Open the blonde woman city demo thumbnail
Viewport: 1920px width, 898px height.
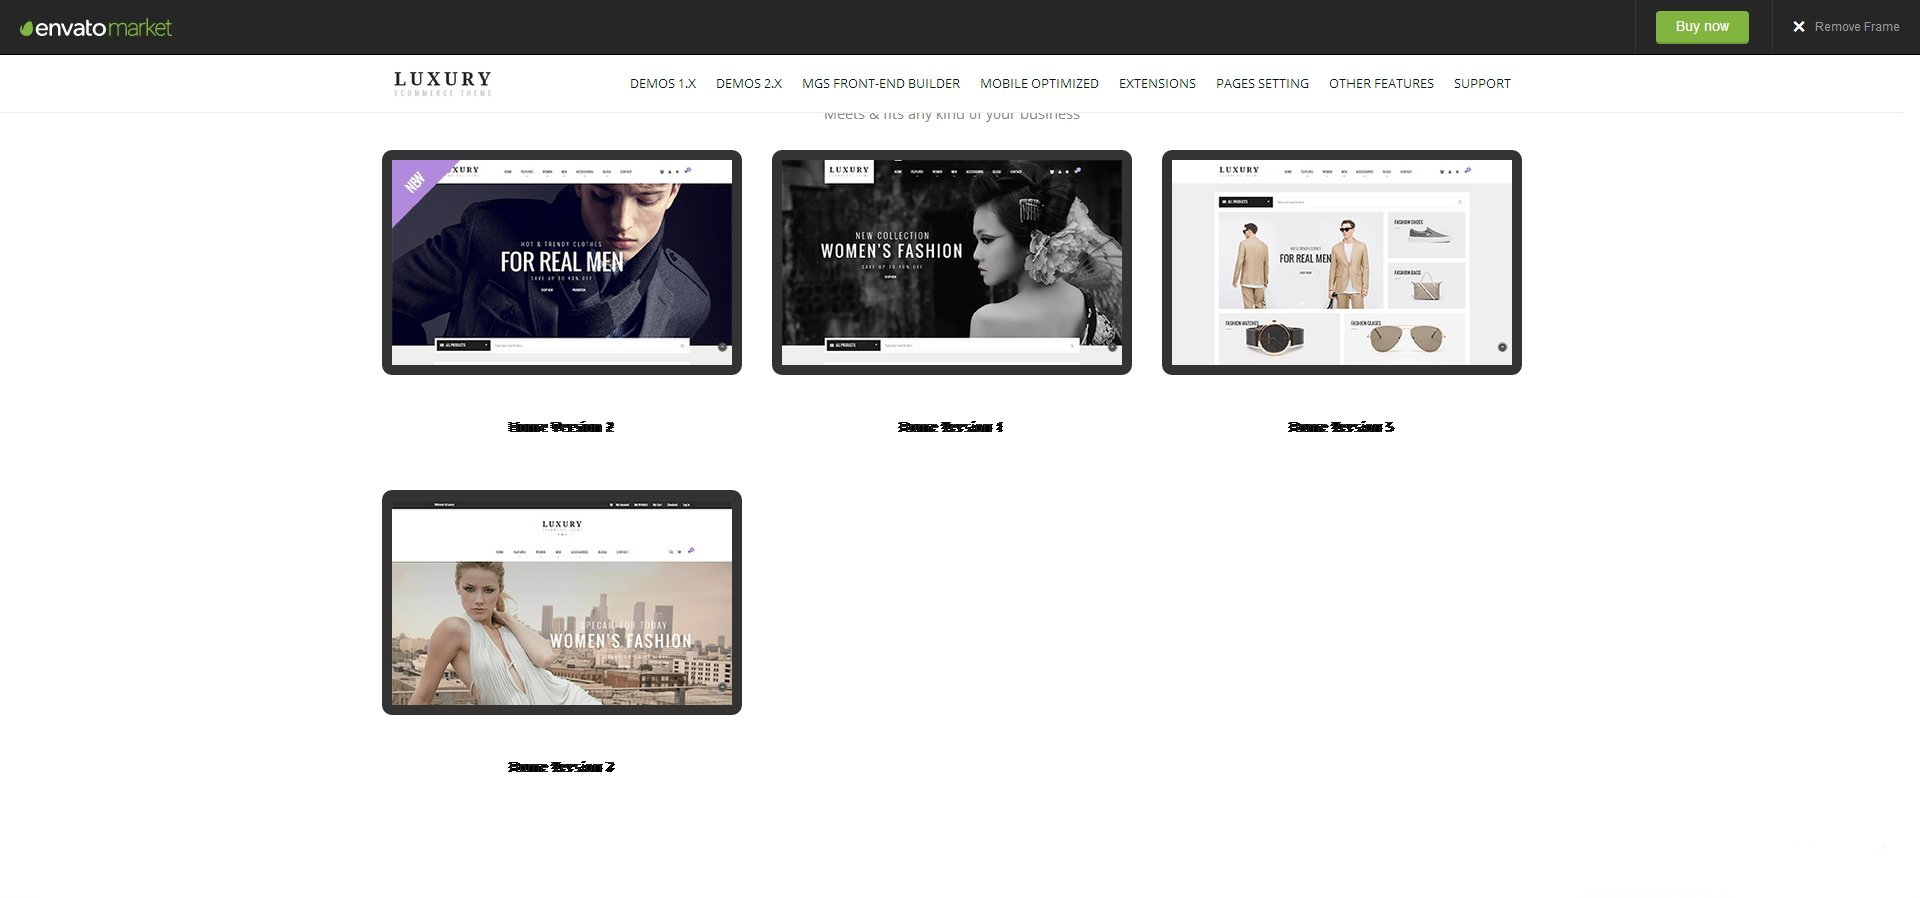click(562, 603)
